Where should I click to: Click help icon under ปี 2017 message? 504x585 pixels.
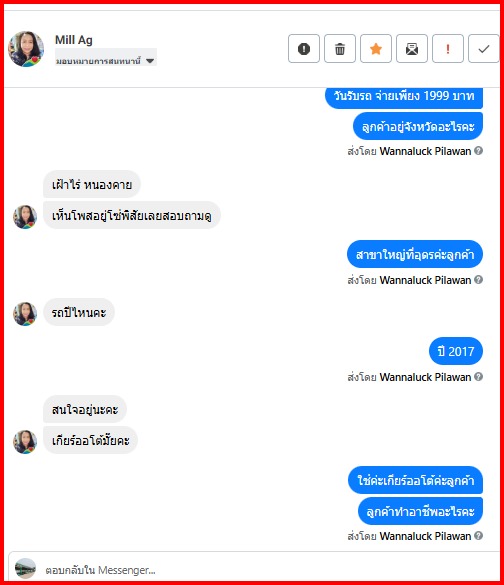tap(479, 376)
